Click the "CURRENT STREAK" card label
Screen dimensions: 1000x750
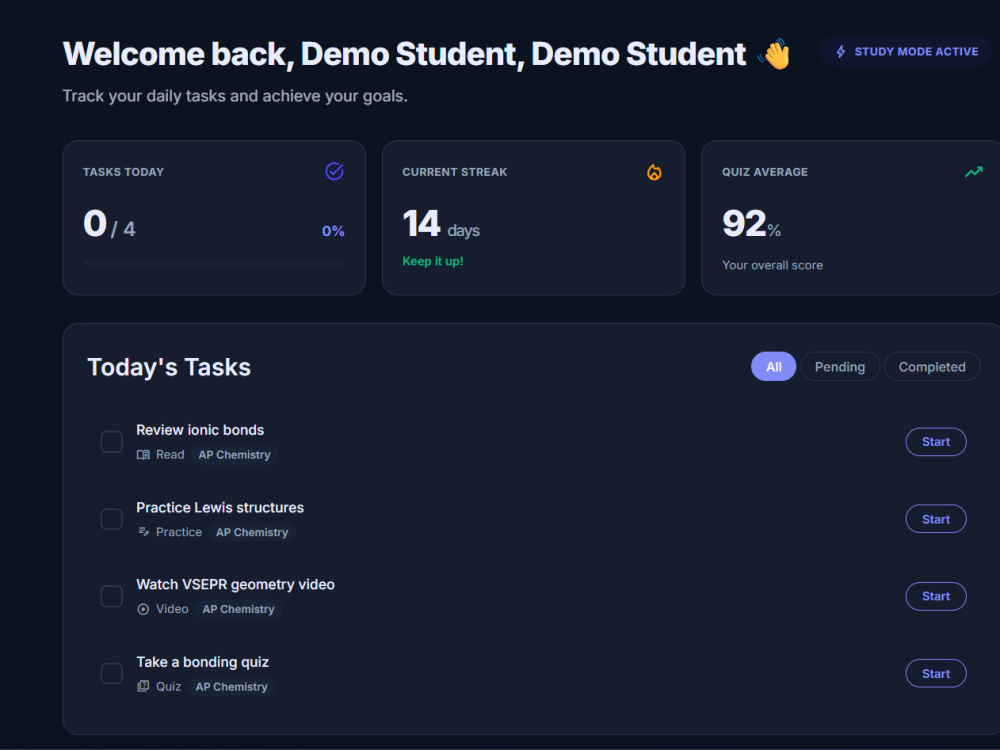tap(455, 172)
